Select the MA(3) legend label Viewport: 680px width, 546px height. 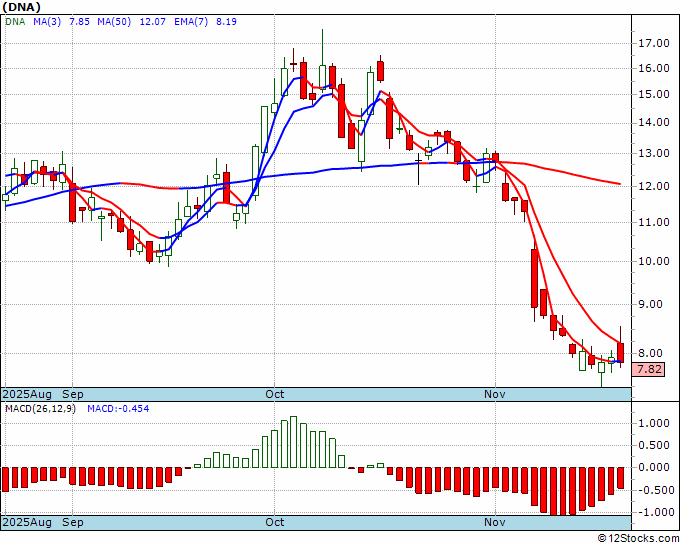coord(47,21)
